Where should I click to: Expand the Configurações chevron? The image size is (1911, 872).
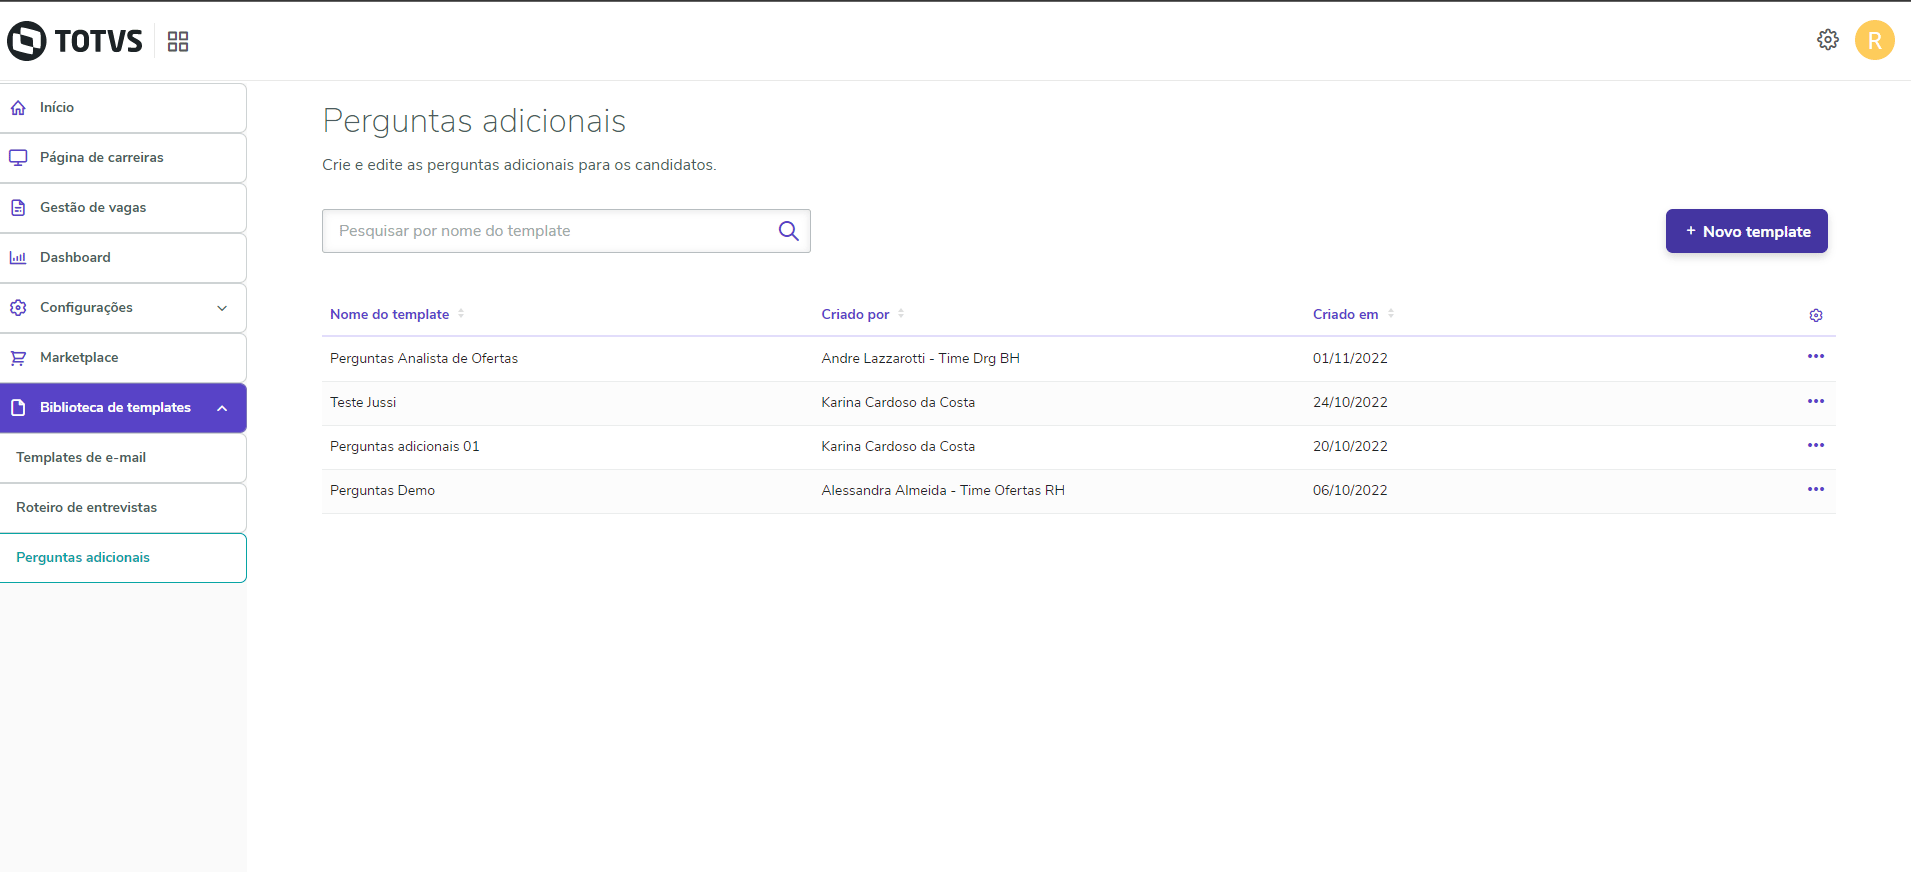coord(222,308)
